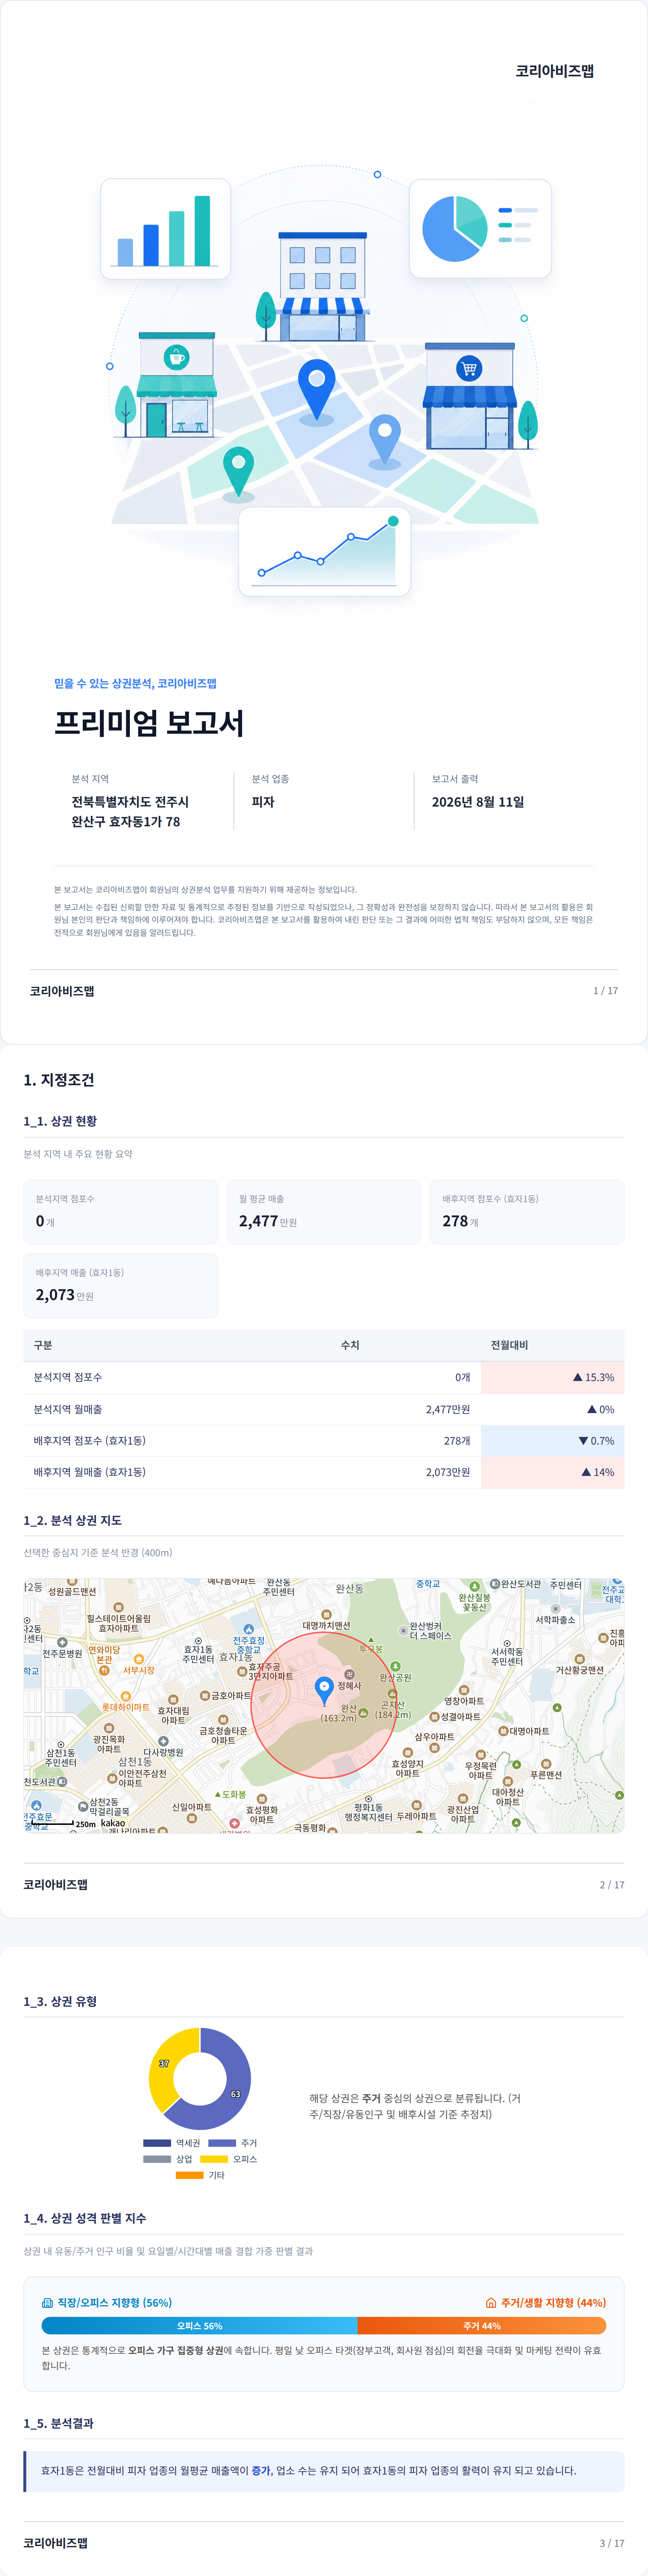This screenshot has width=648, height=2576.
Task: Click the 분석지역 월매출 table row label
Action: coord(67,1409)
